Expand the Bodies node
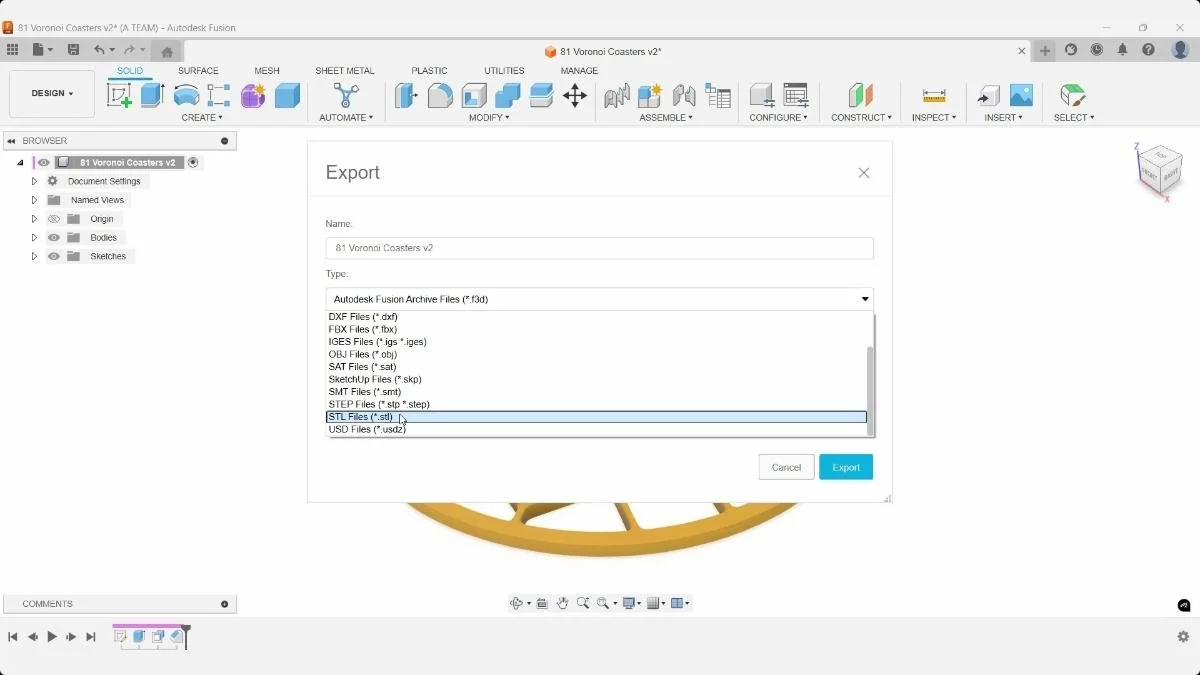 click(34, 238)
